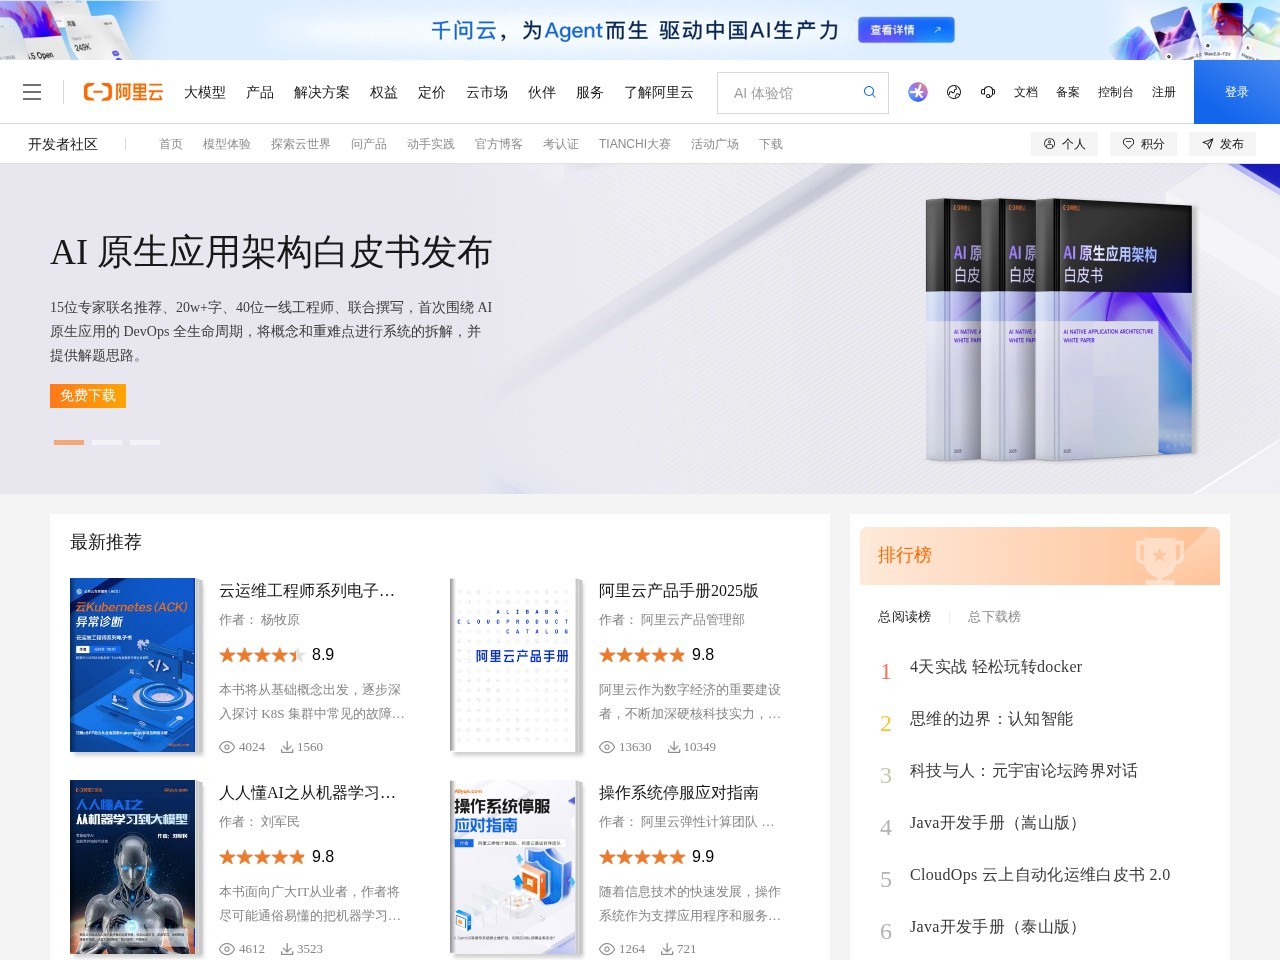Open ranking item Java开发手册（嵩山版）

998,823
